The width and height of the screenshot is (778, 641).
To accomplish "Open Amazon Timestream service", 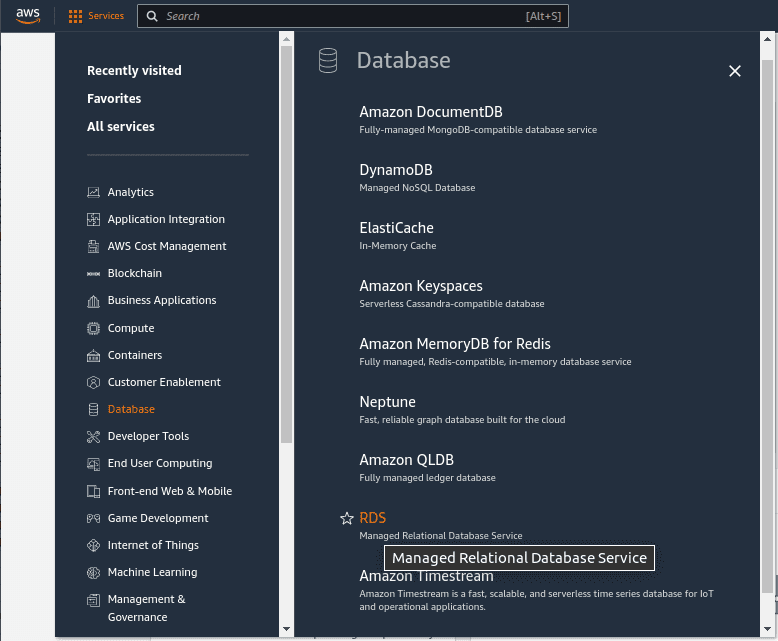I will click(x=426, y=576).
